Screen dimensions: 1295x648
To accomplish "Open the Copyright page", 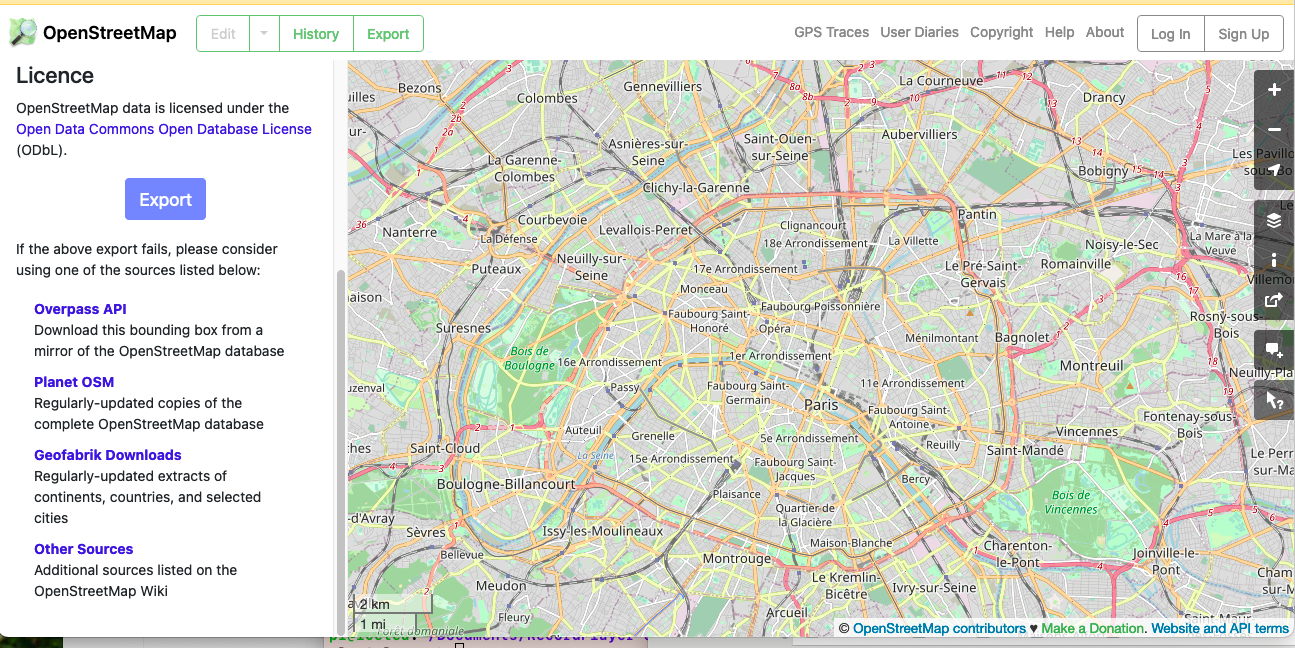I will (x=1001, y=32).
